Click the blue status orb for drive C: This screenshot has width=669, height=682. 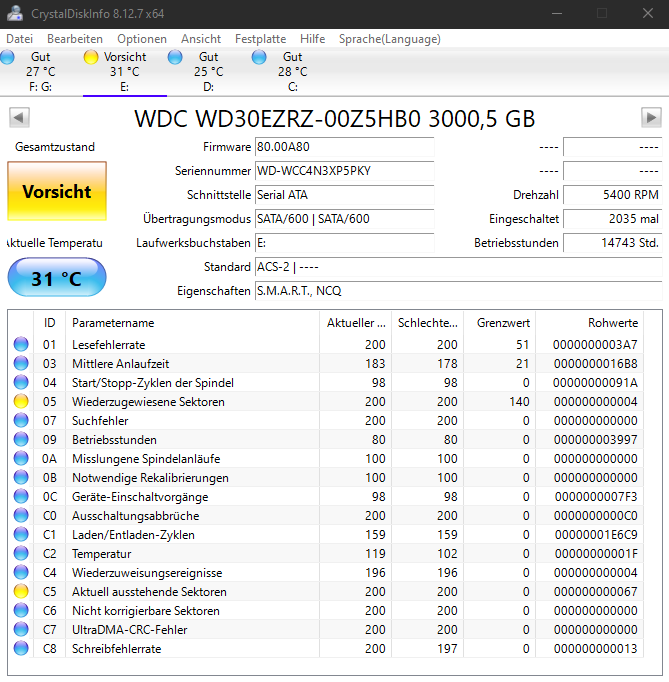(x=259, y=57)
